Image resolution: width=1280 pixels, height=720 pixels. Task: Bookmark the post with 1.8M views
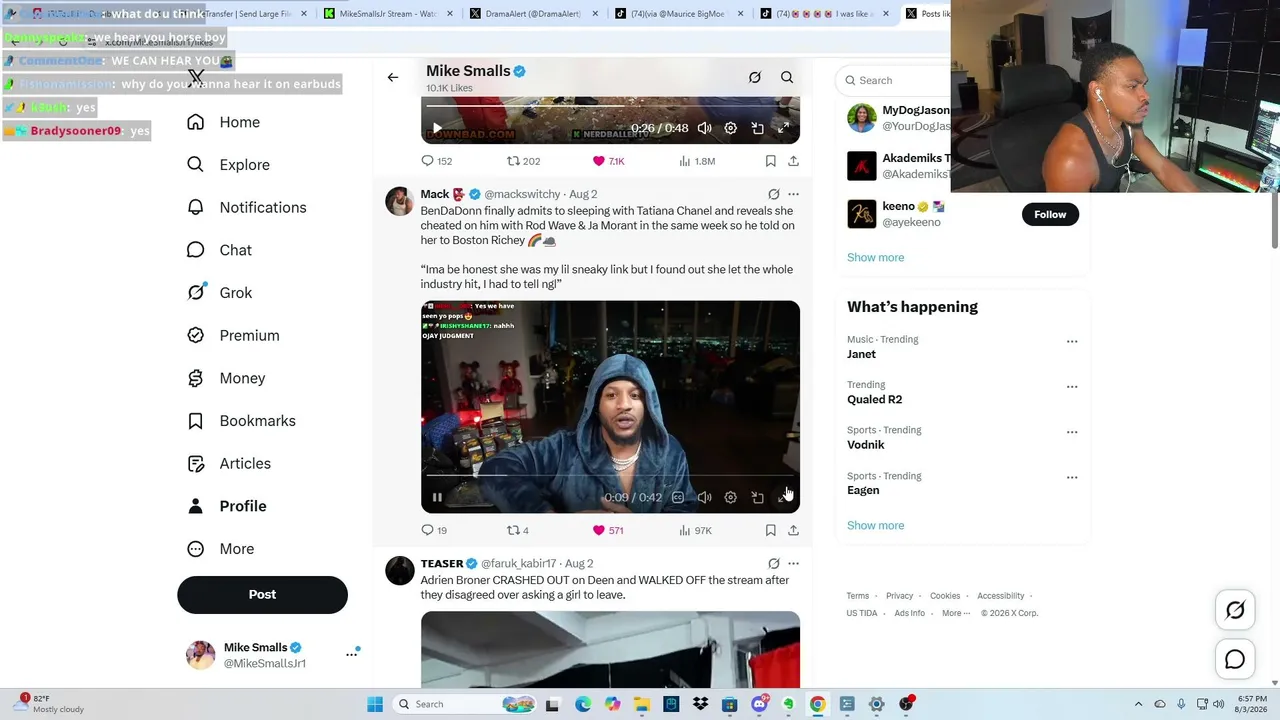(x=770, y=161)
